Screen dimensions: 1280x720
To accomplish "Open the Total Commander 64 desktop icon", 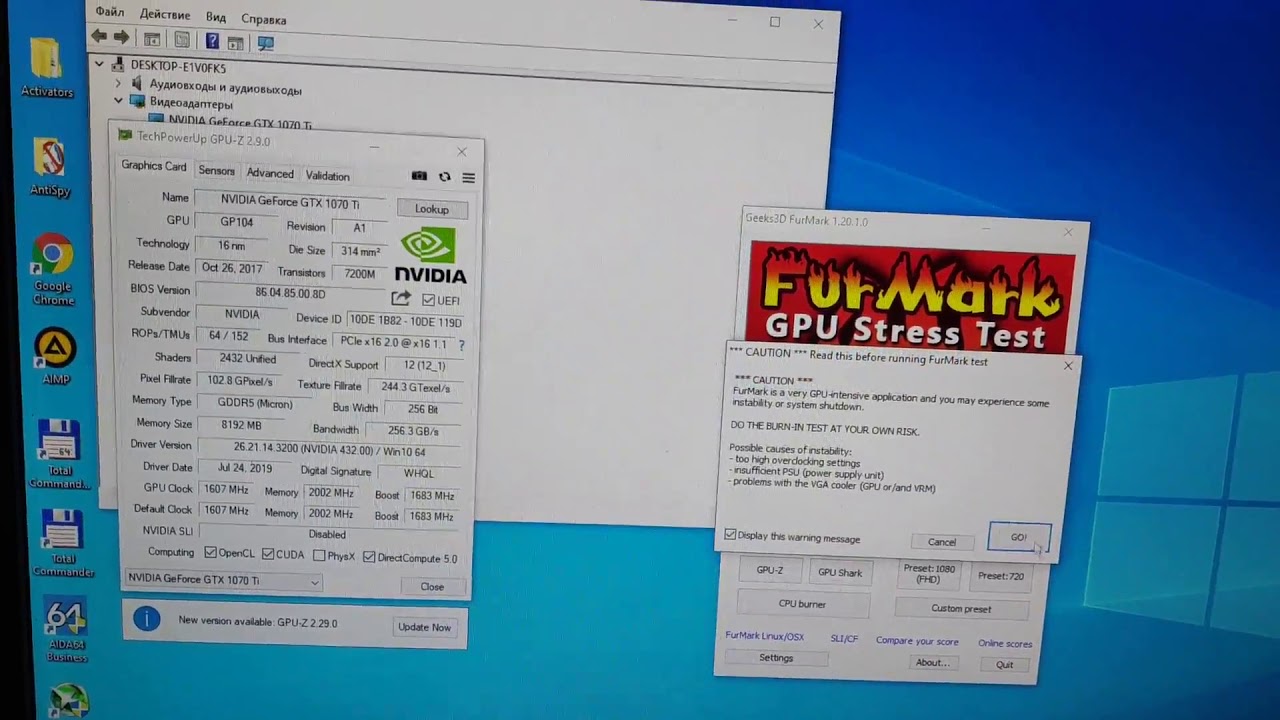I will [x=59, y=454].
